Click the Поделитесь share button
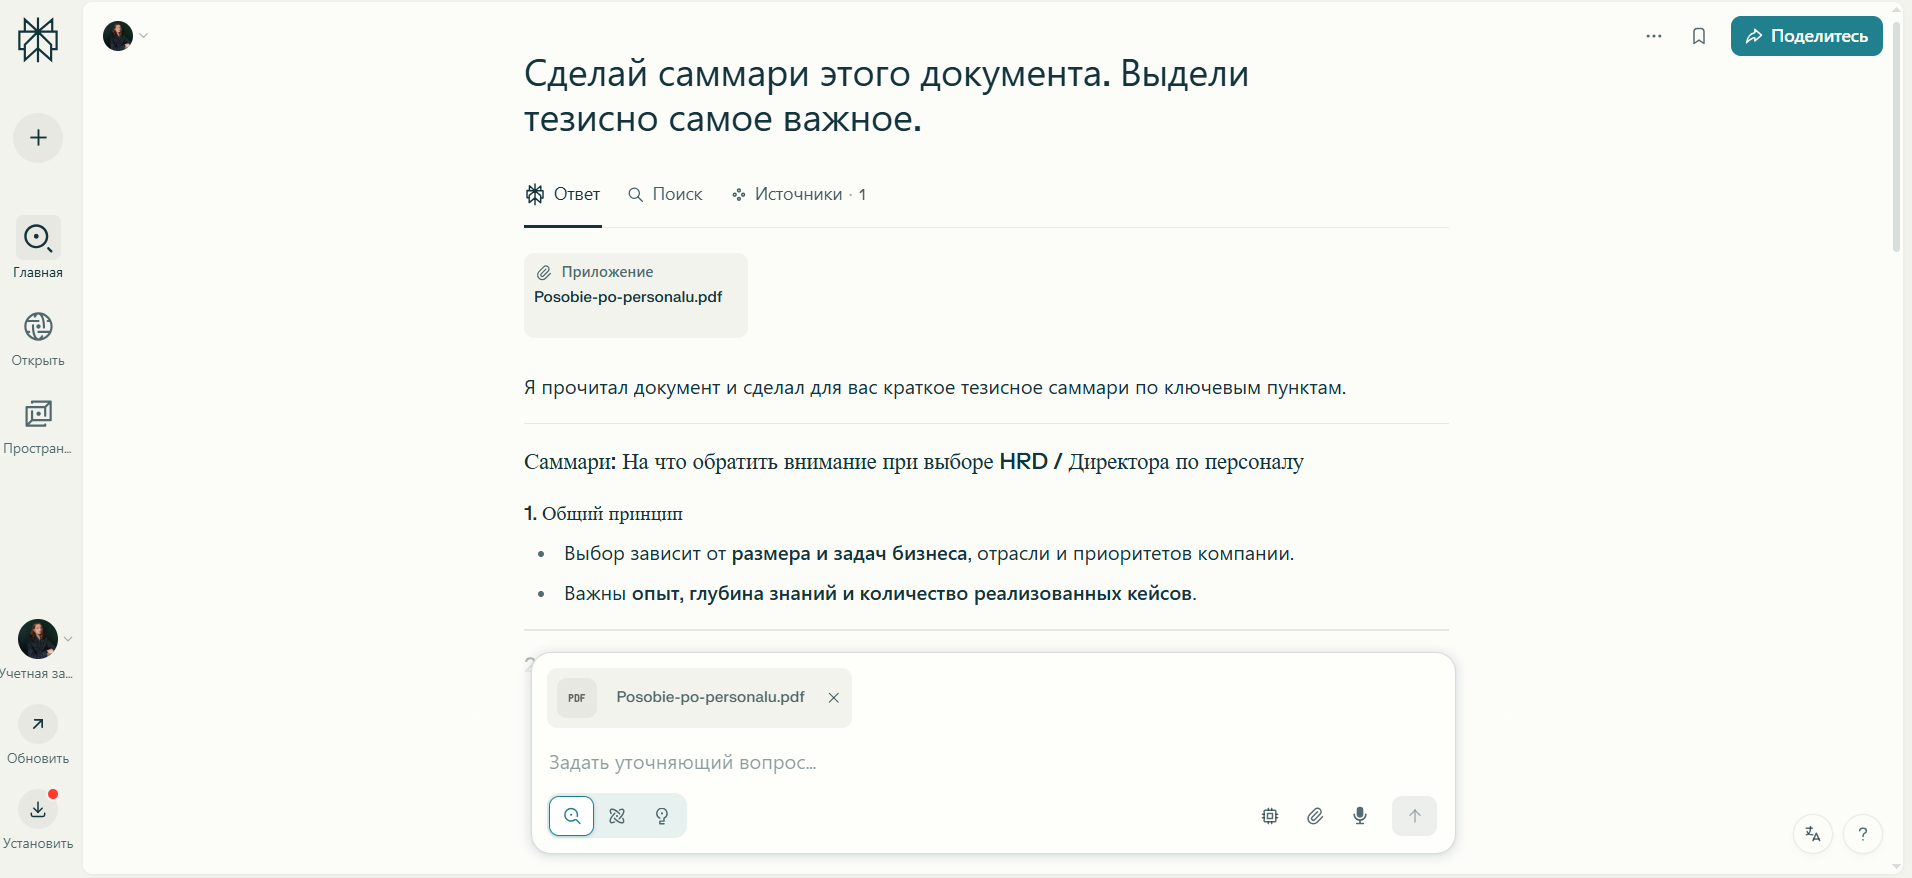 coord(1806,36)
